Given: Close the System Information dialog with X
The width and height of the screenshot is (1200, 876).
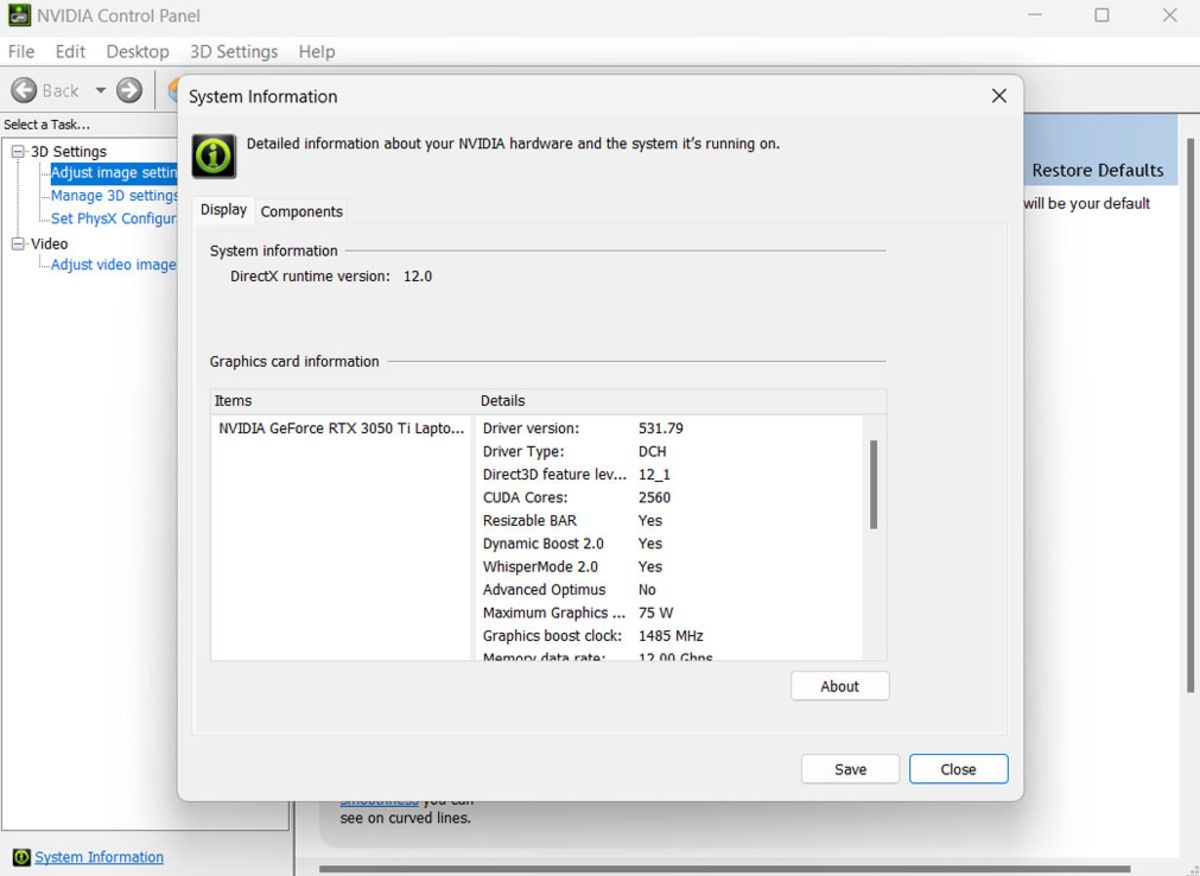Looking at the screenshot, I should (x=998, y=96).
